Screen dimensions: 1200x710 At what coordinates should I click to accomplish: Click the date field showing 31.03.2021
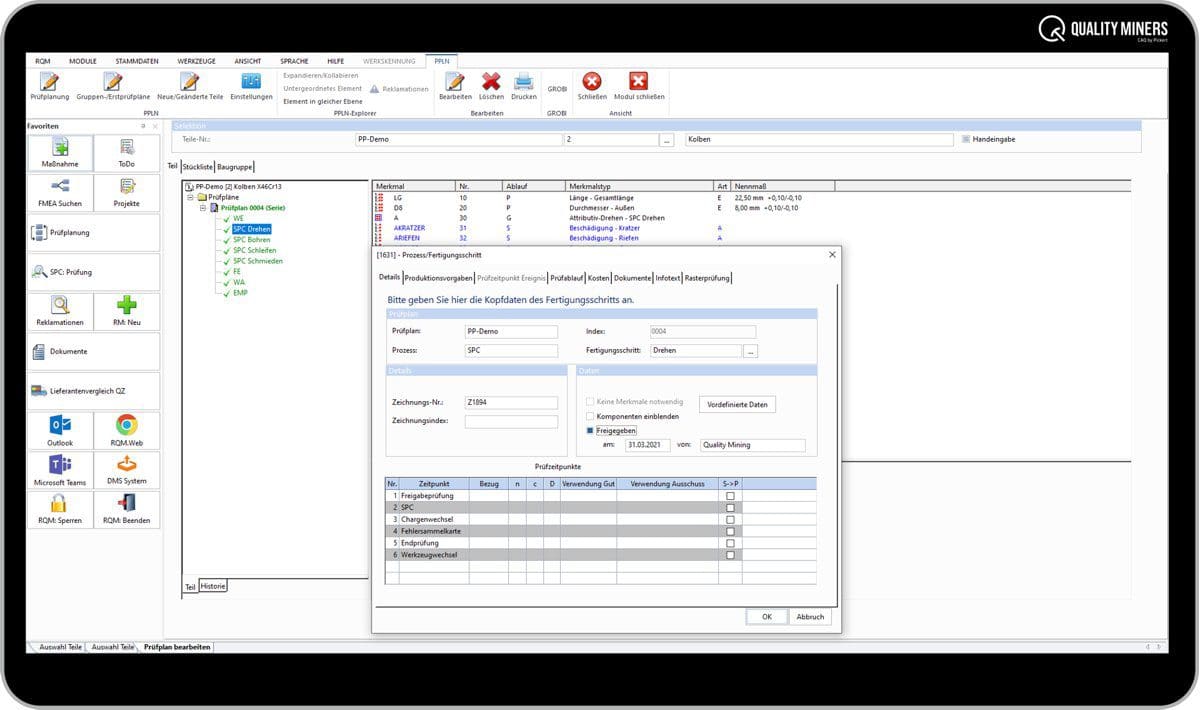(x=648, y=445)
